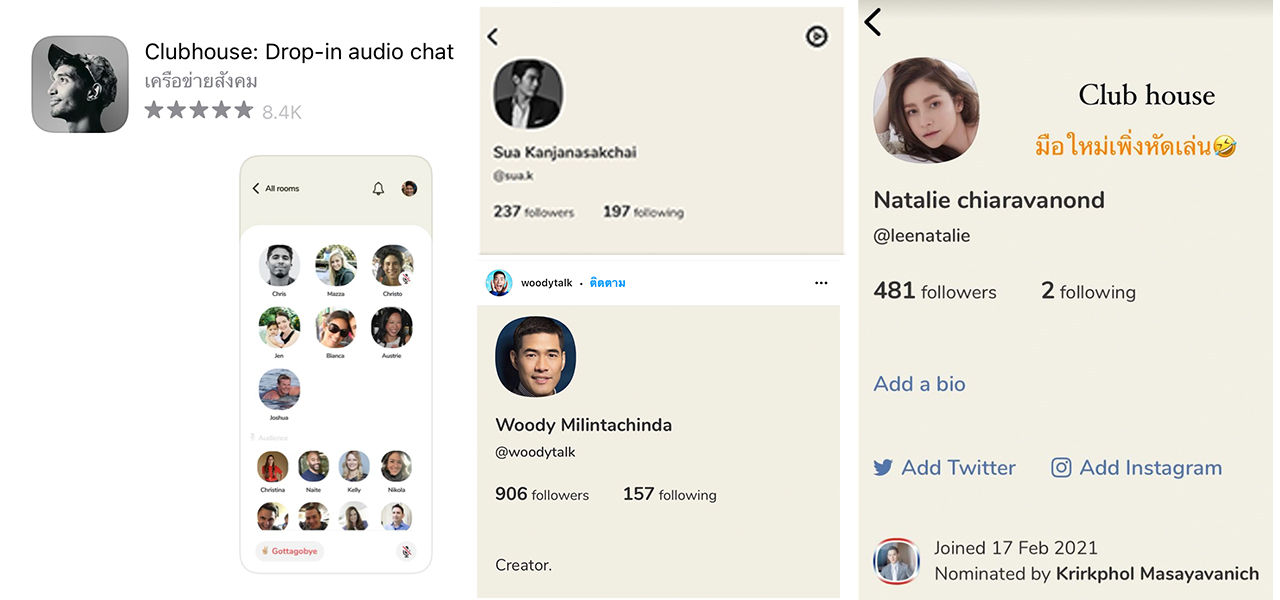Tap the play circle icon on Sua's profile
Screen dimensions: 1280x600
point(817,37)
